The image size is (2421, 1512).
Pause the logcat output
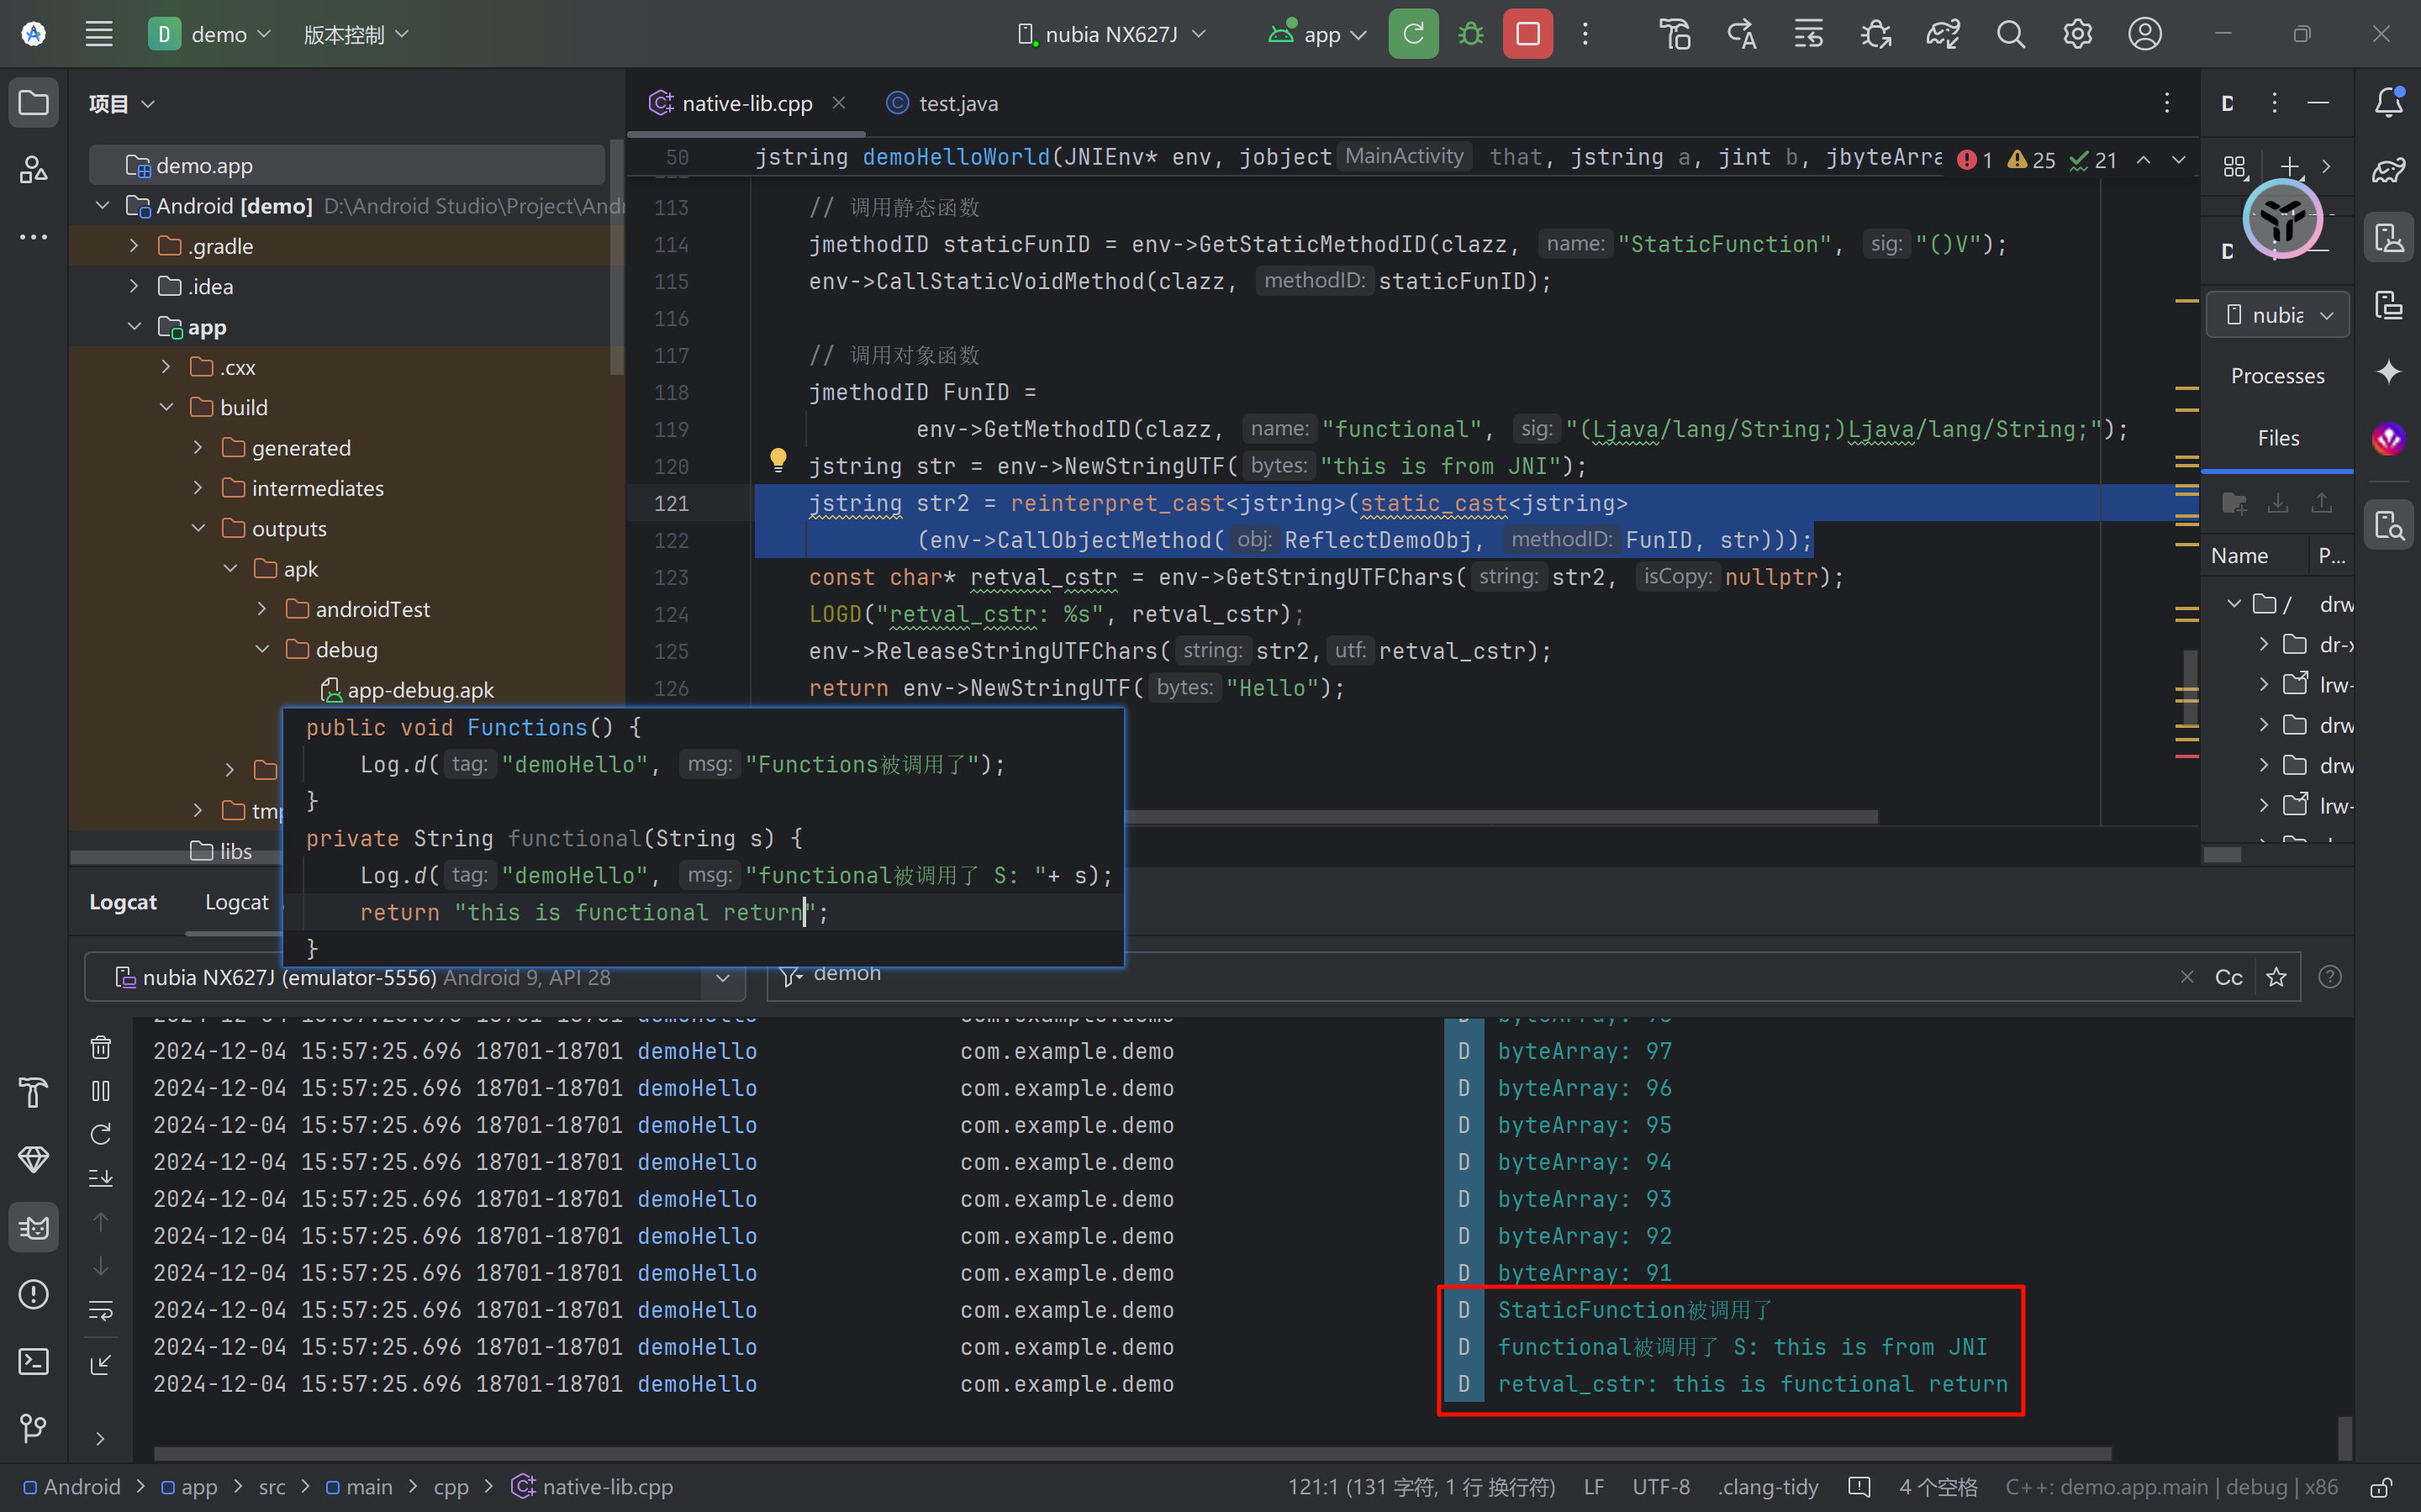[x=101, y=1091]
